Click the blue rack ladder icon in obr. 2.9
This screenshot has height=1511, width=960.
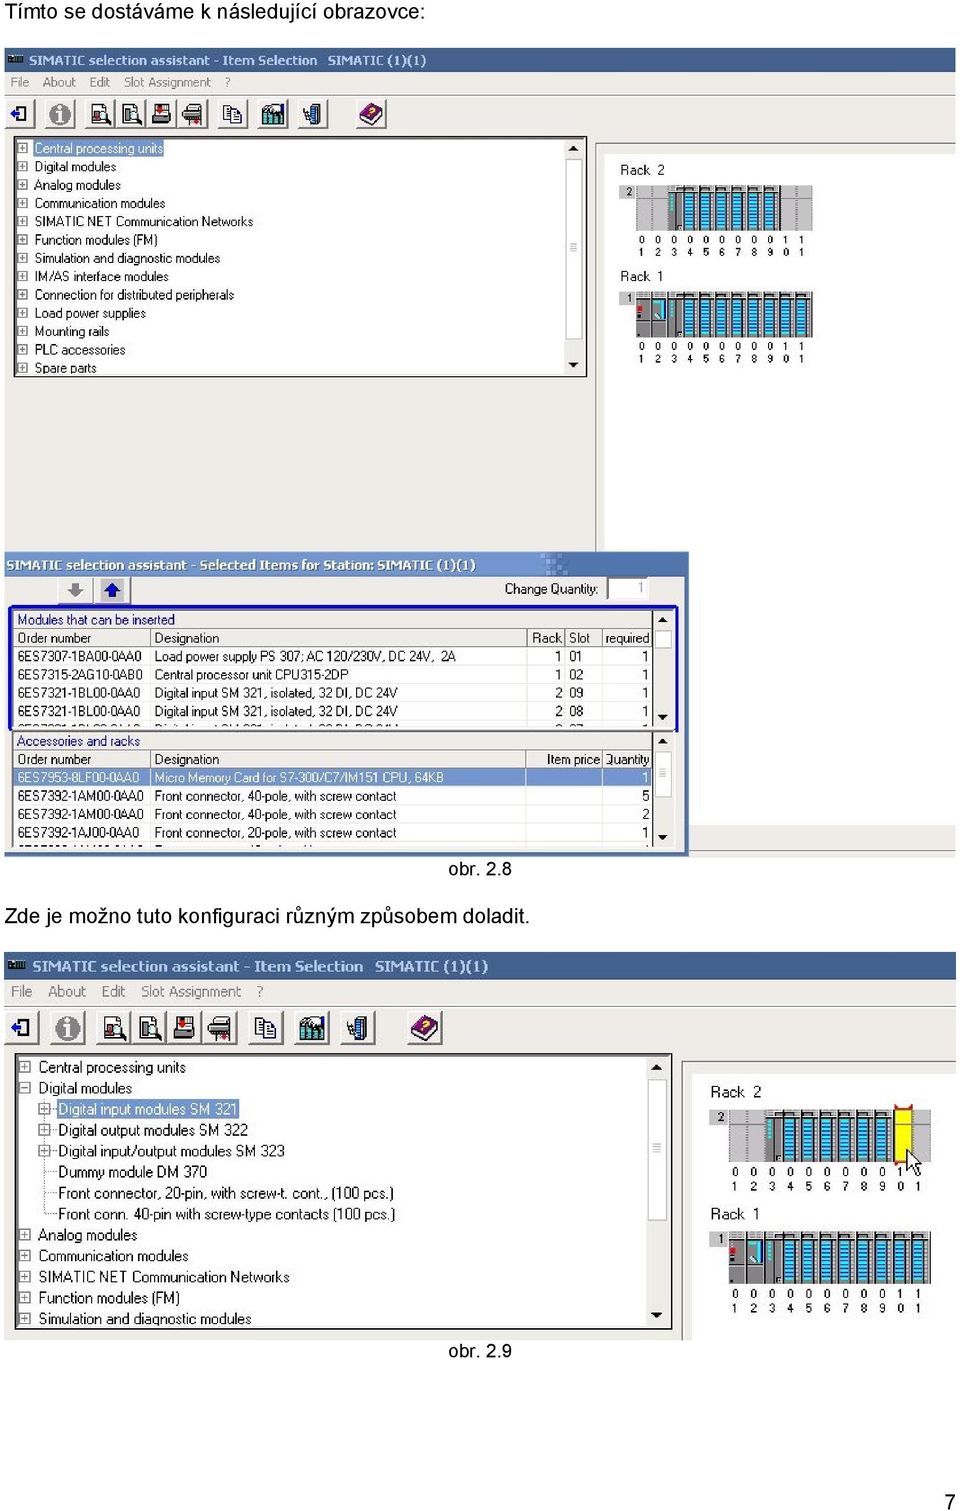pos(358,1028)
